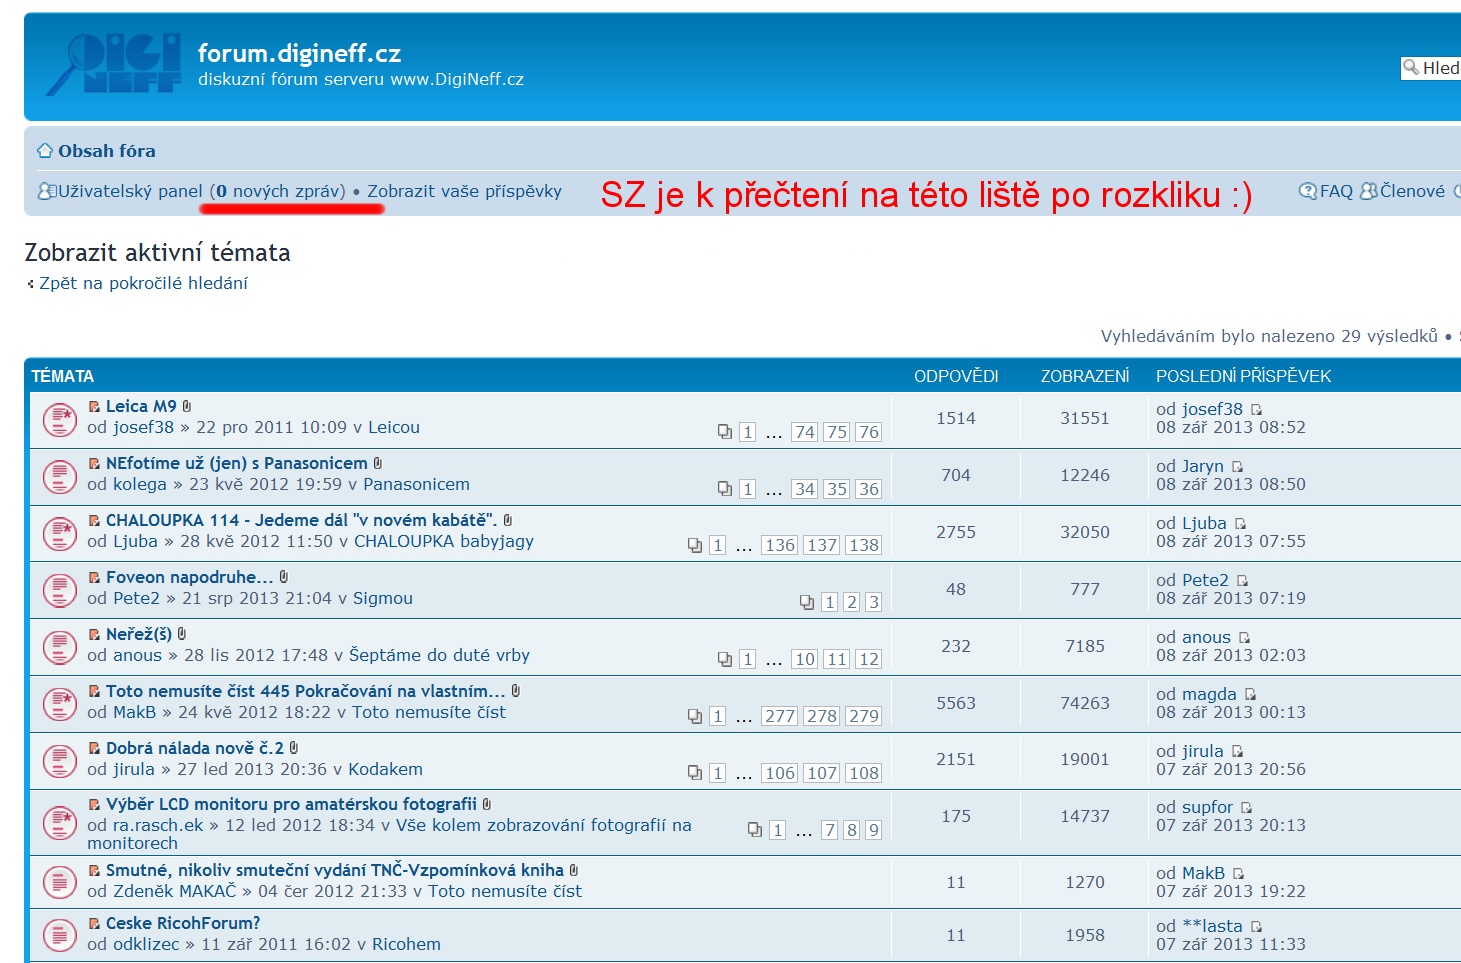The image size is (1461, 963).
Task: Jump to latest post by Jaryn
Action: click(1238, 467)
